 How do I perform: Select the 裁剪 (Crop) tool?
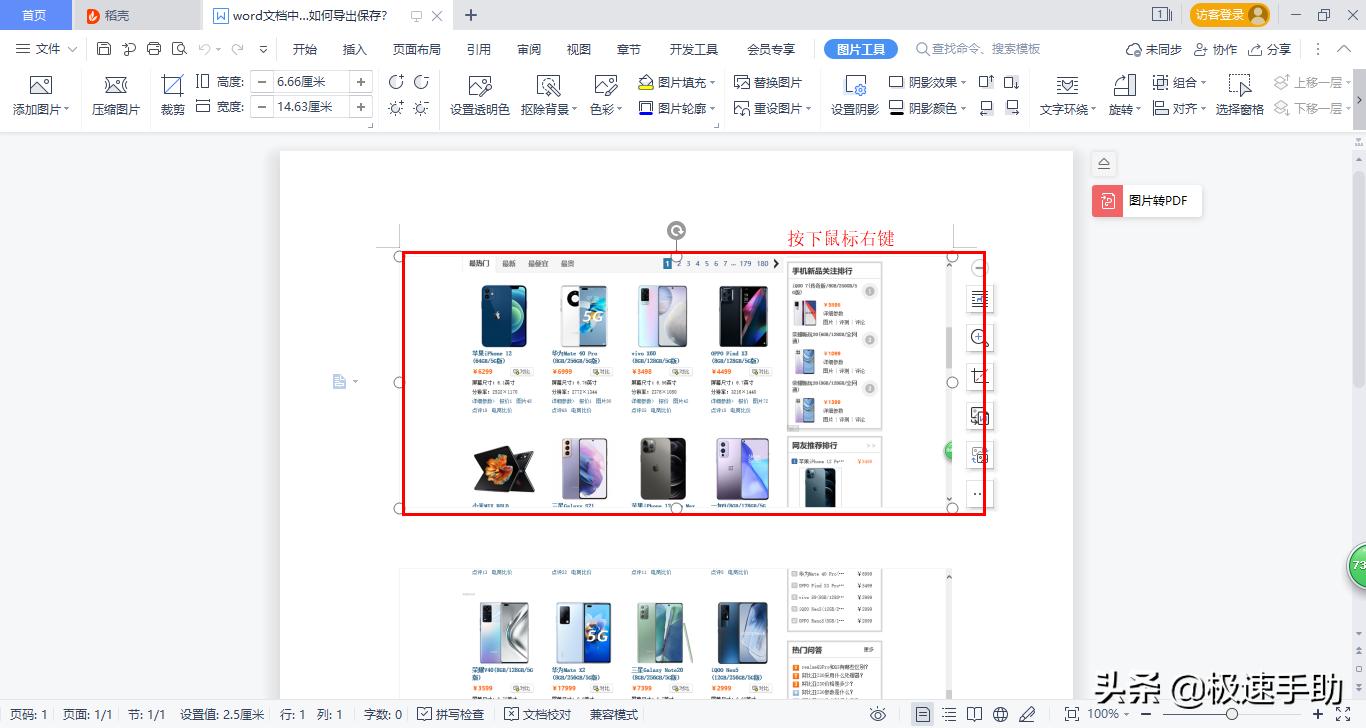[x=170, y=95]
